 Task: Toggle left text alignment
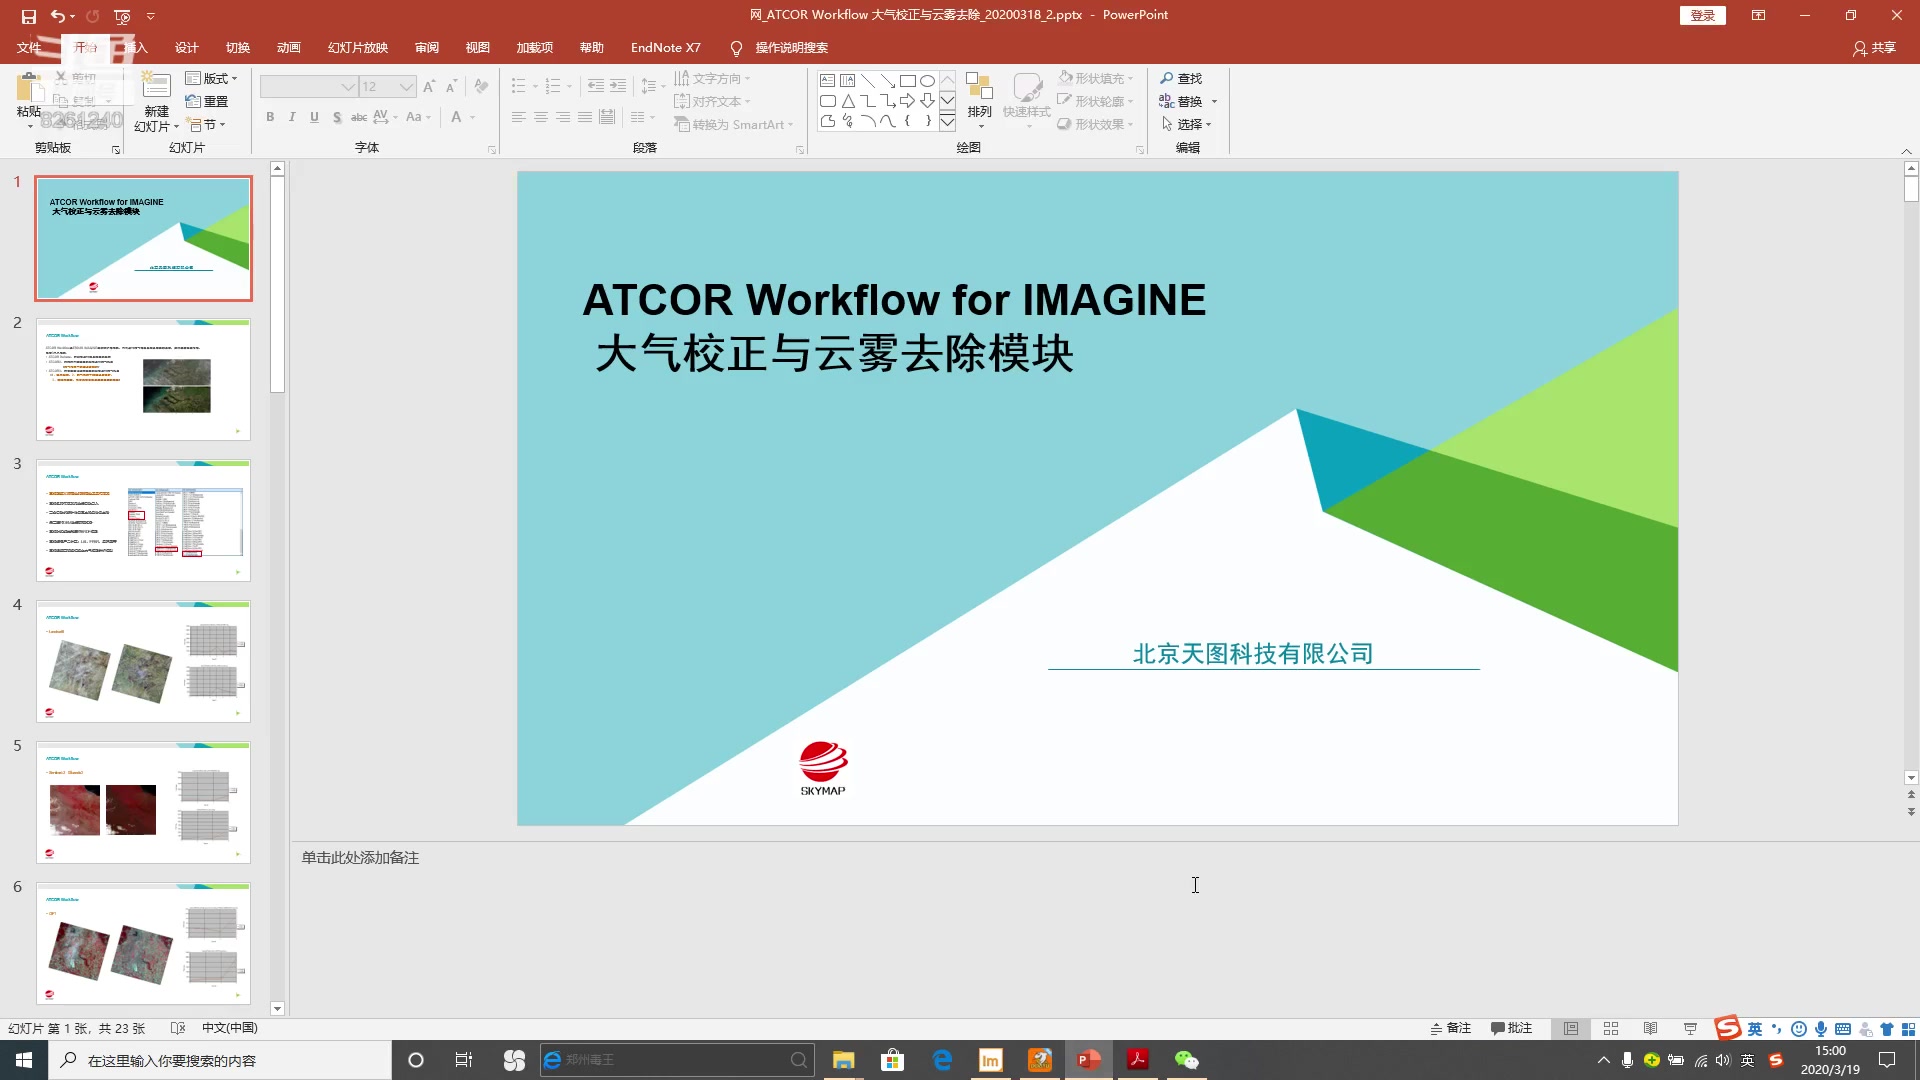[x=519, y=117]
